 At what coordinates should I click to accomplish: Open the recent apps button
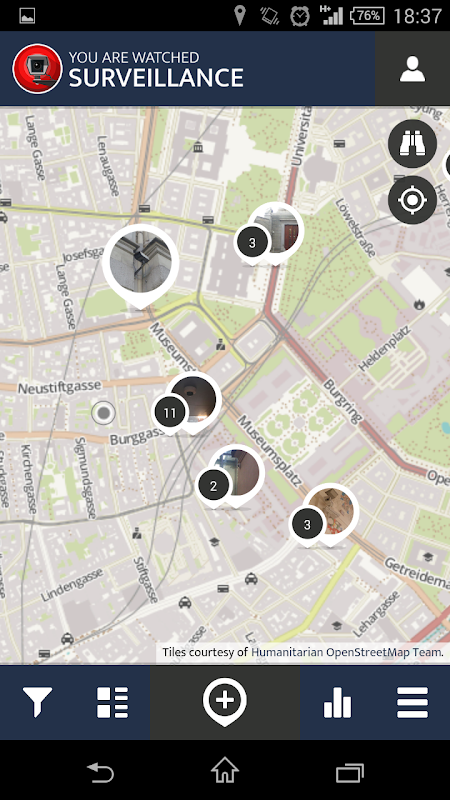tap(350, 771)
